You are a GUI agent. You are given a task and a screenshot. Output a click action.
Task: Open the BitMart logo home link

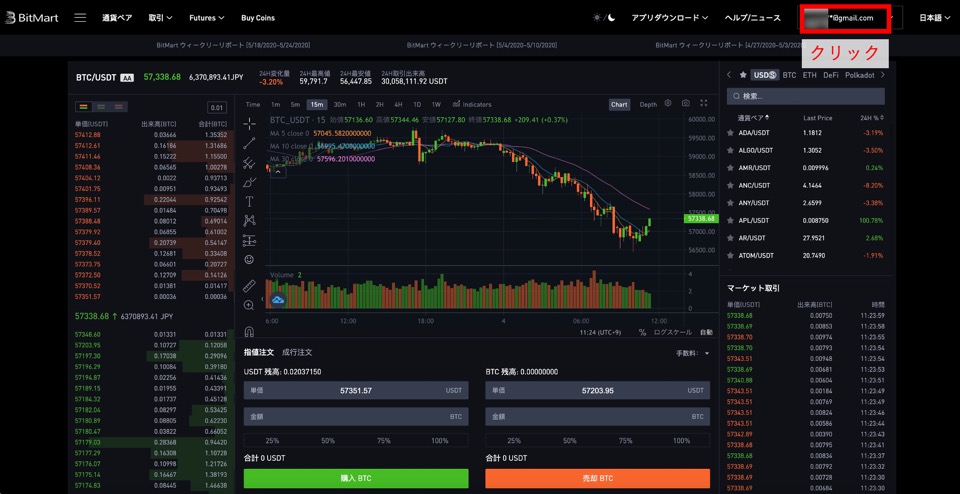32,18
